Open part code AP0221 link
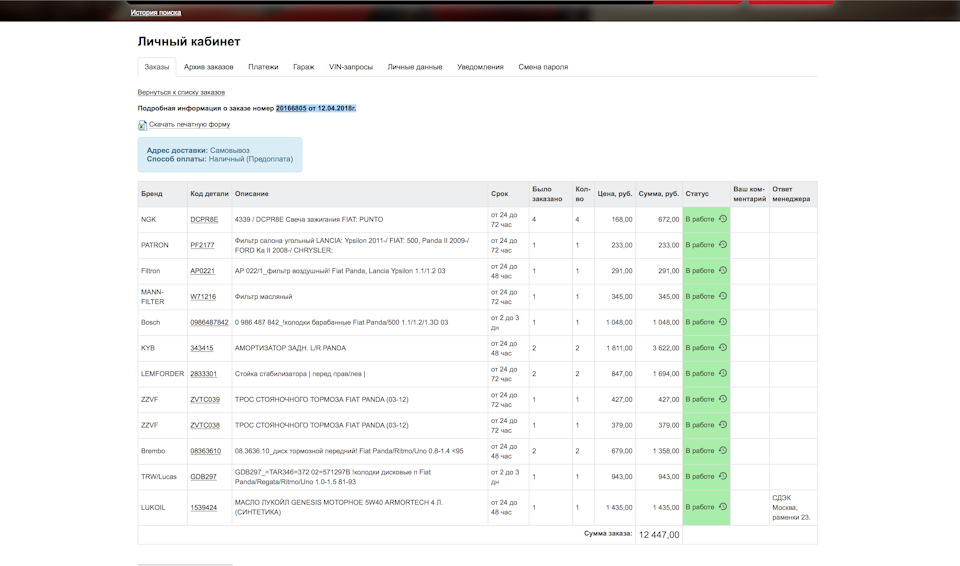This screenshot has height=566, width=960. coord(203,271)
